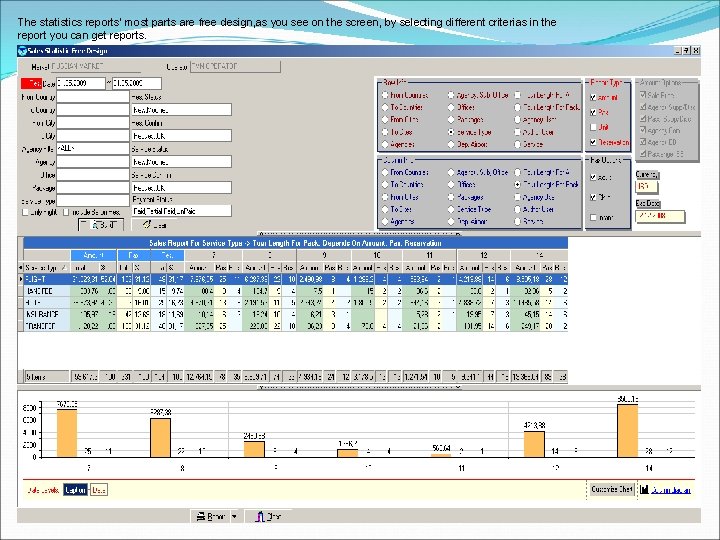Click the Currency field
The height and width of the screenshot is (540, 720).
click(647, 186)
